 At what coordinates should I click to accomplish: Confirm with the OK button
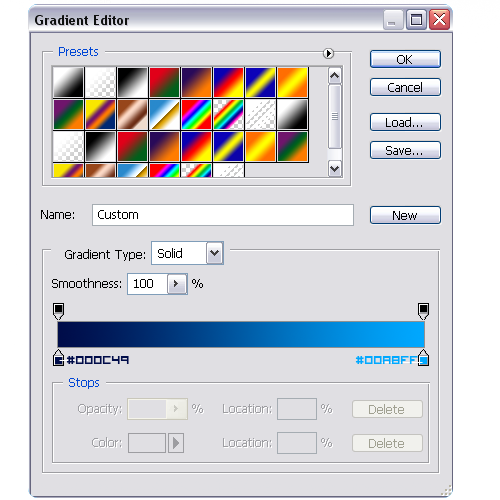405,59
